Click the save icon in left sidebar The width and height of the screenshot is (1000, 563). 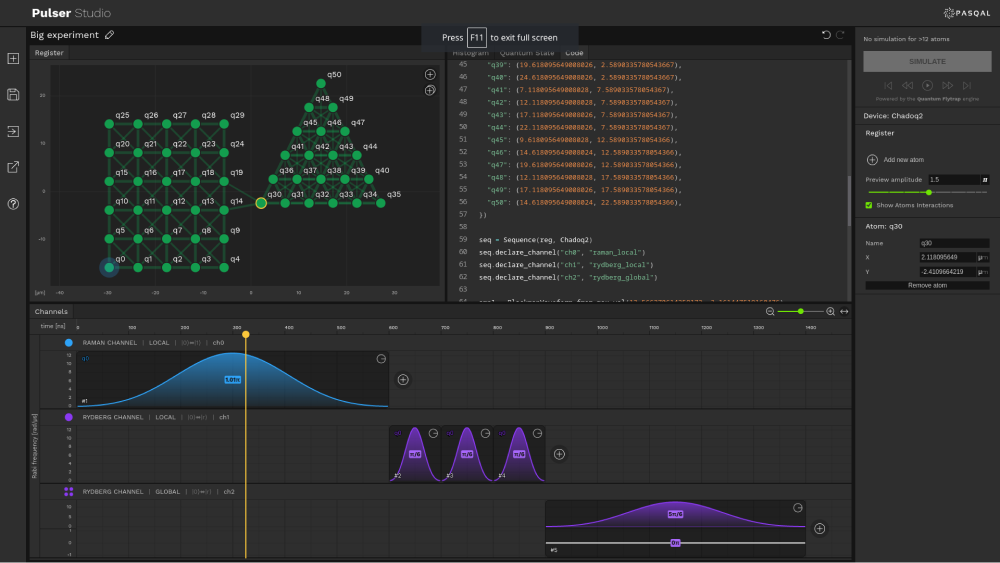tap(13, 95)
